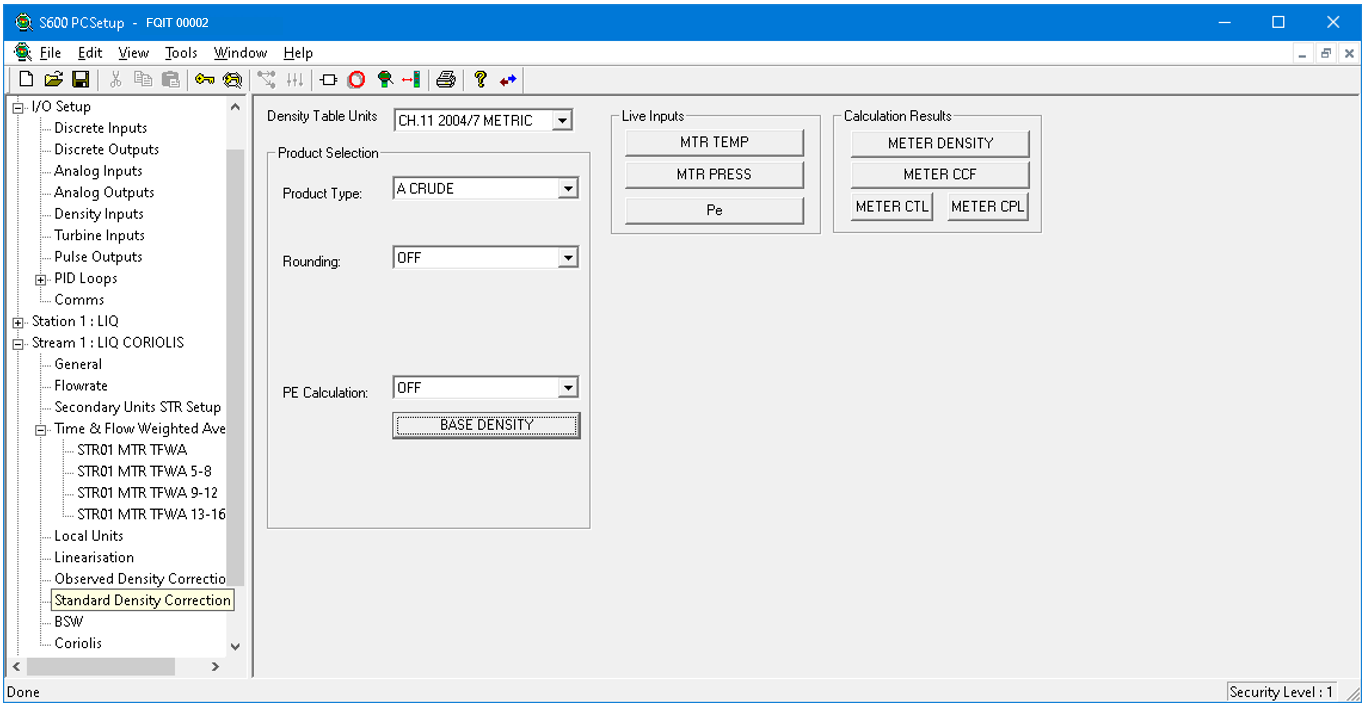Image resolution: width=1367 pixels, height=709 pixels.
Task: Select Coriolis in the tree
Action: coord(78,644)
